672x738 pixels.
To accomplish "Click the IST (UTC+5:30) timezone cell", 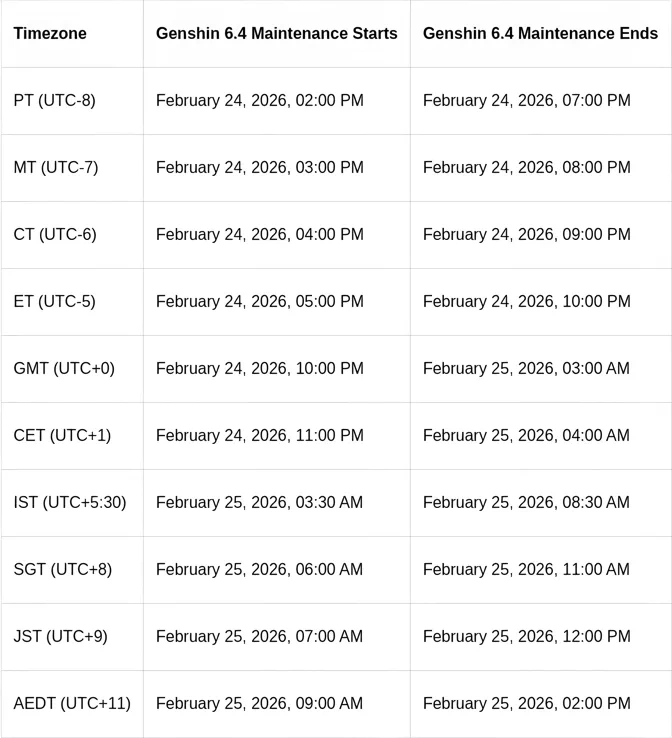I will [x=70, y=503].
